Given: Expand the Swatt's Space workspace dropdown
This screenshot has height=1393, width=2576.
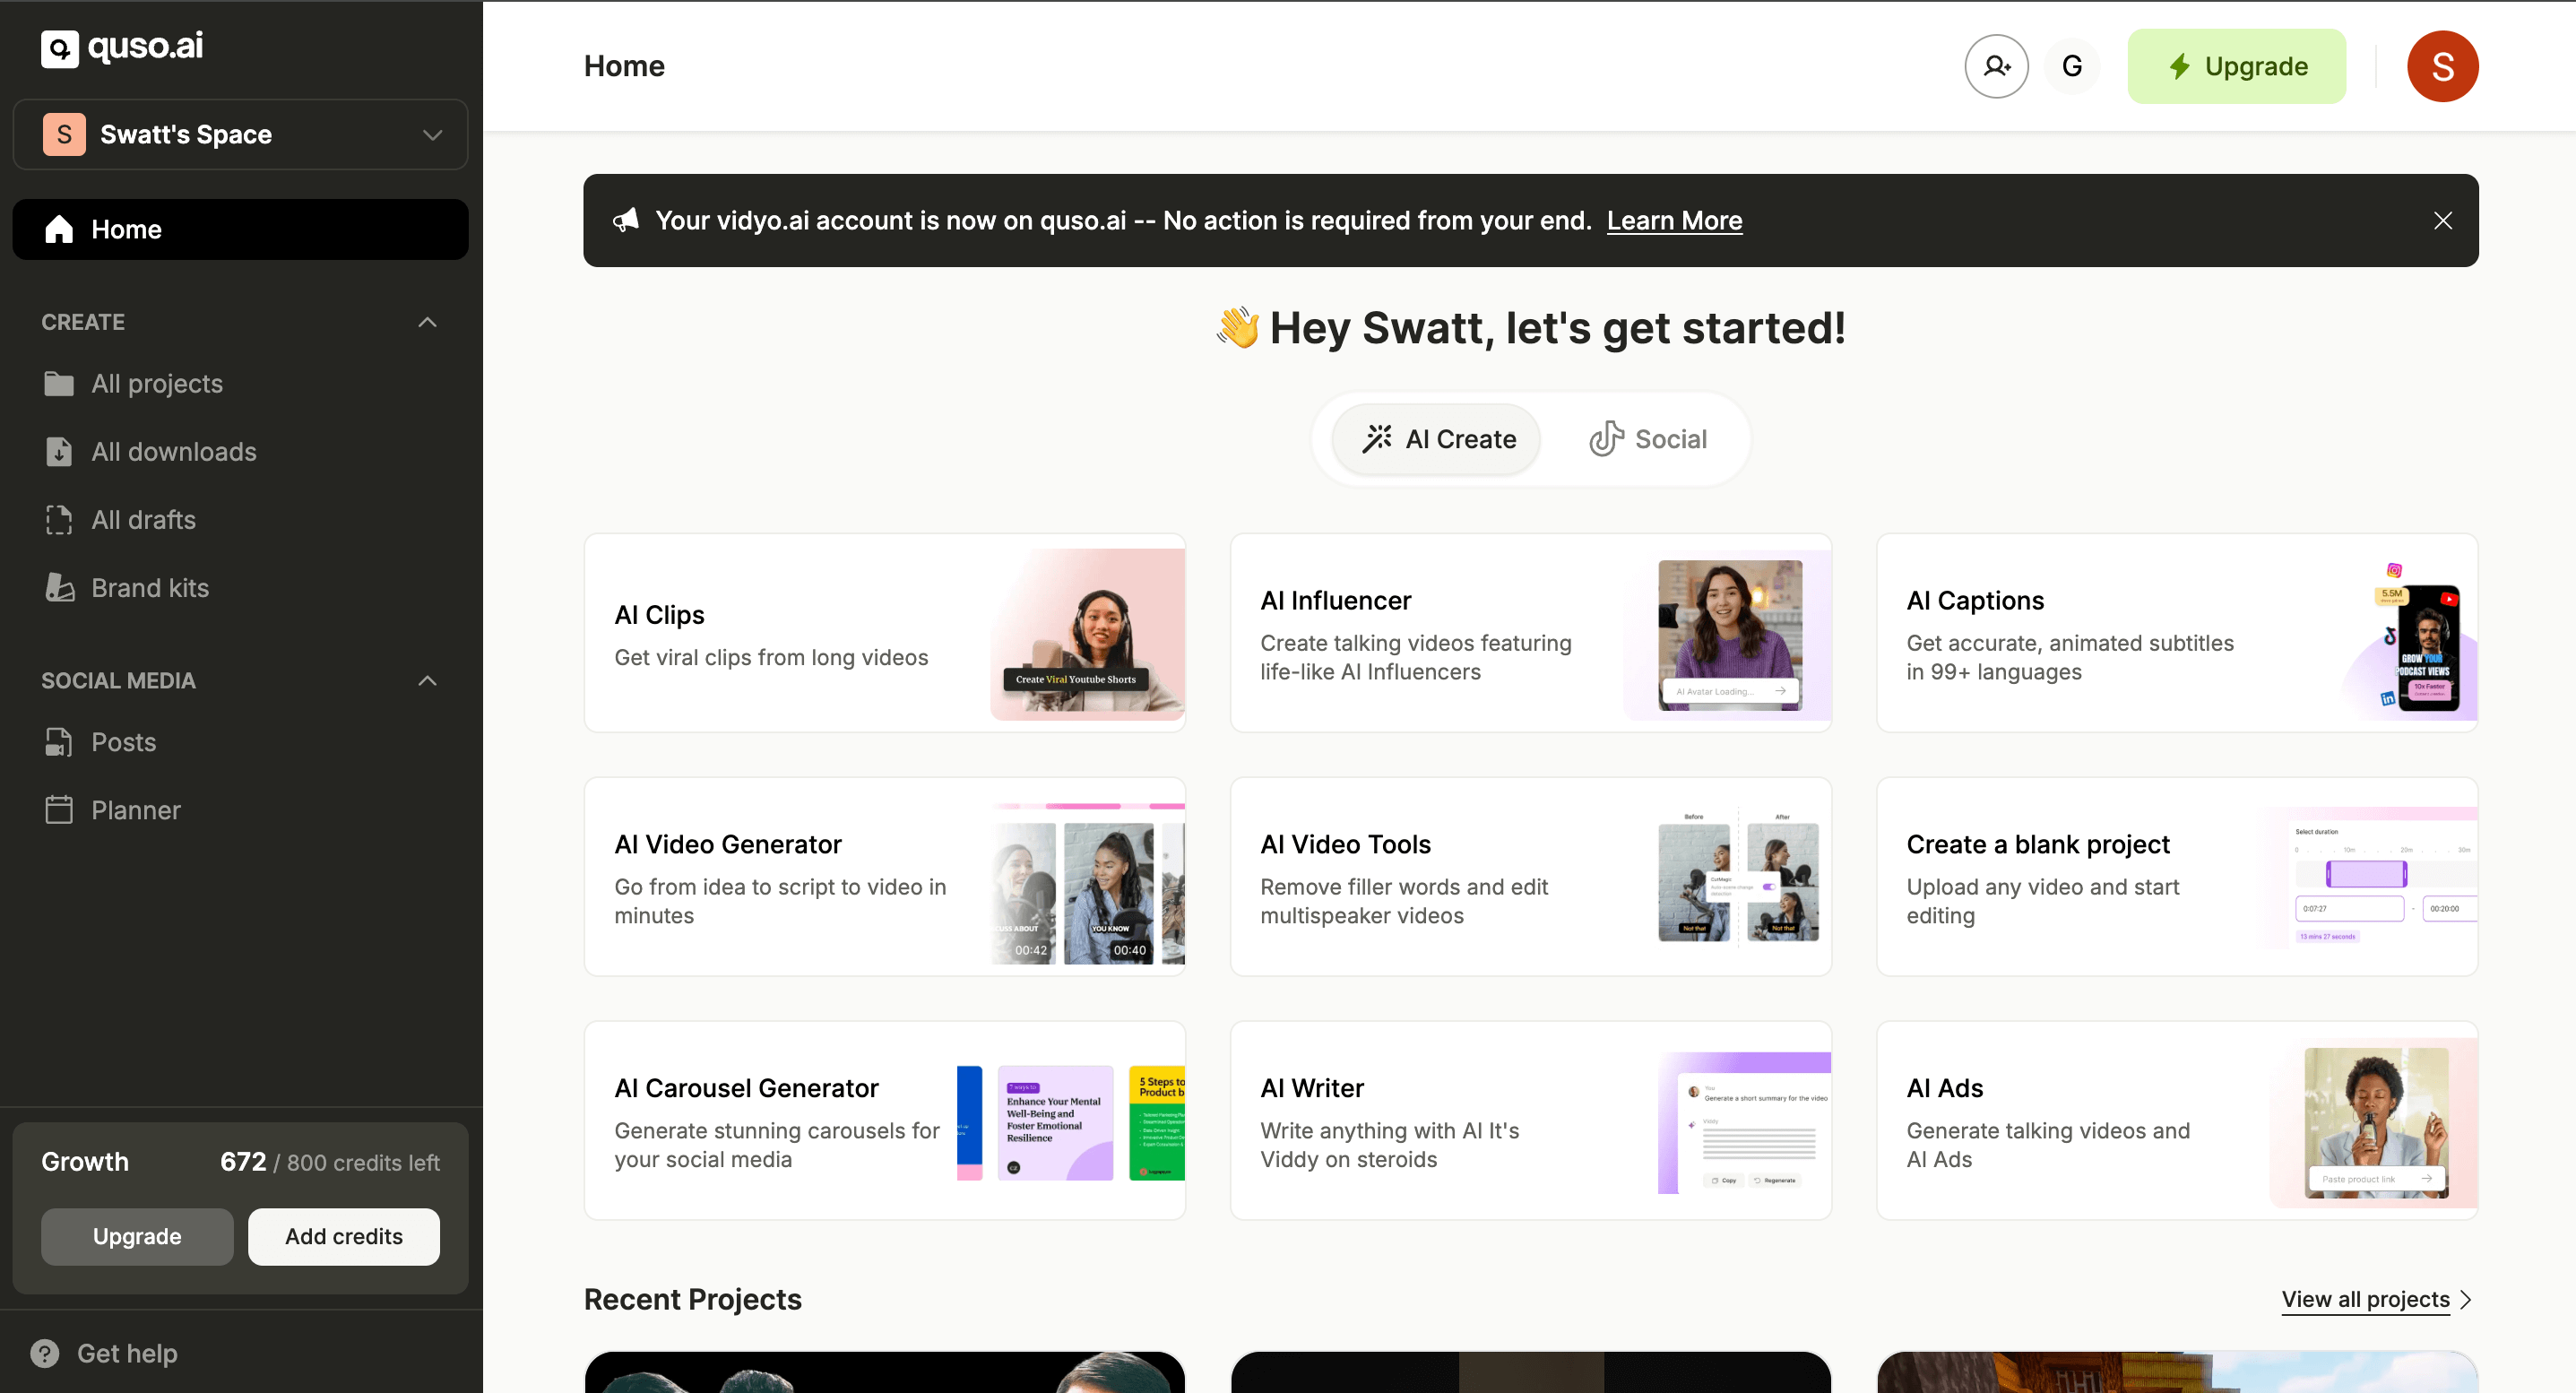Looking at the screenshot, I should (432, 135).
